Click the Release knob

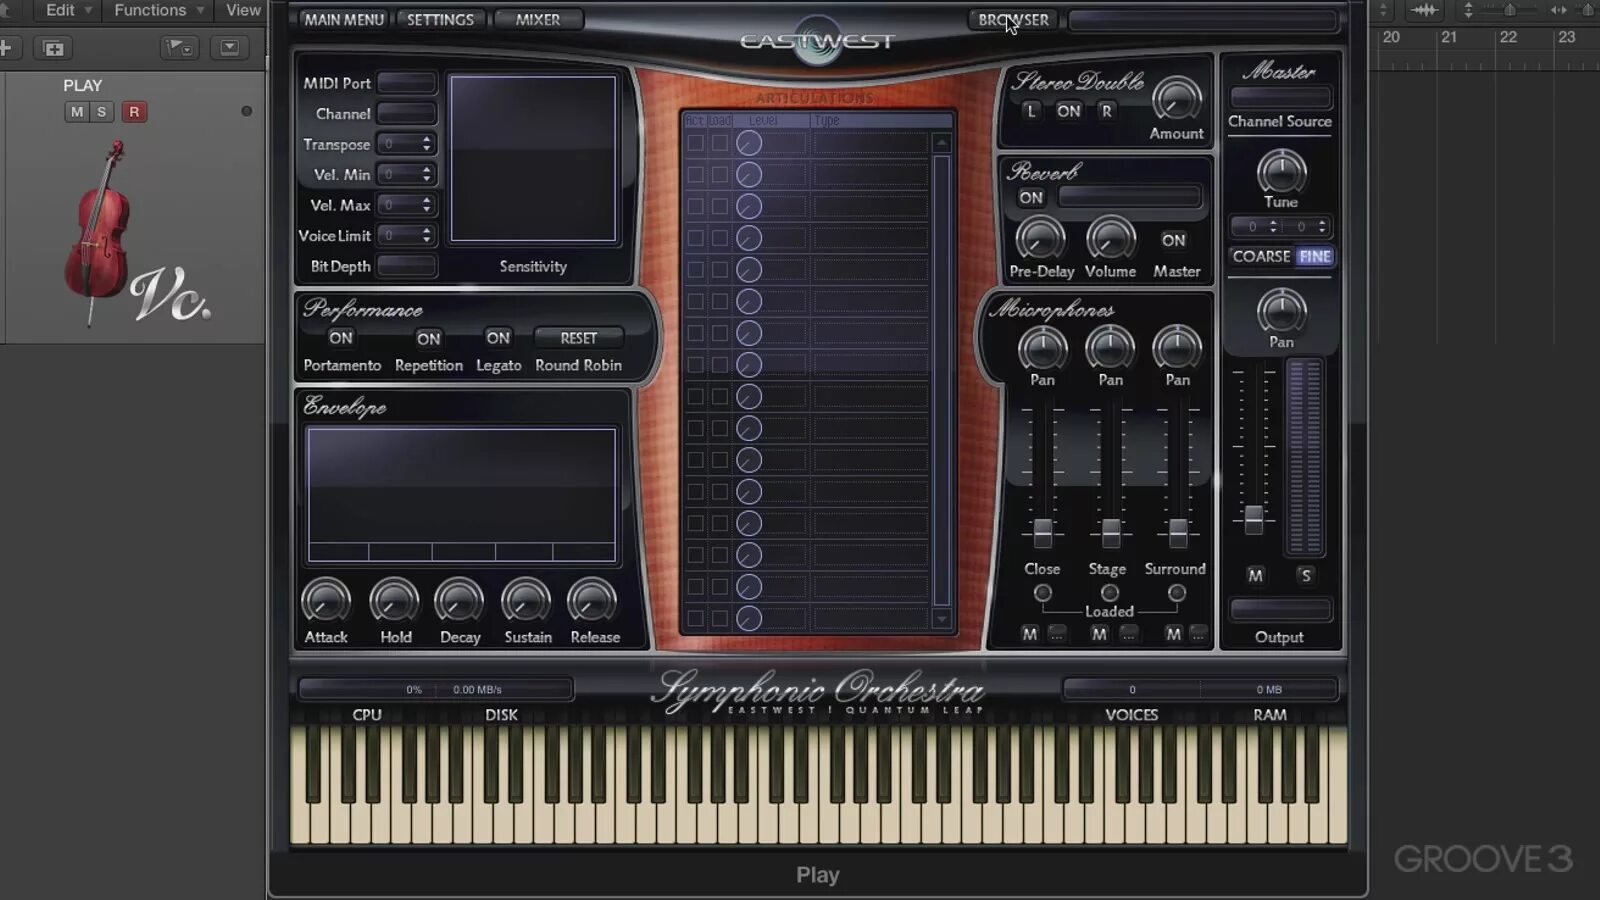(x=592, y=601)
